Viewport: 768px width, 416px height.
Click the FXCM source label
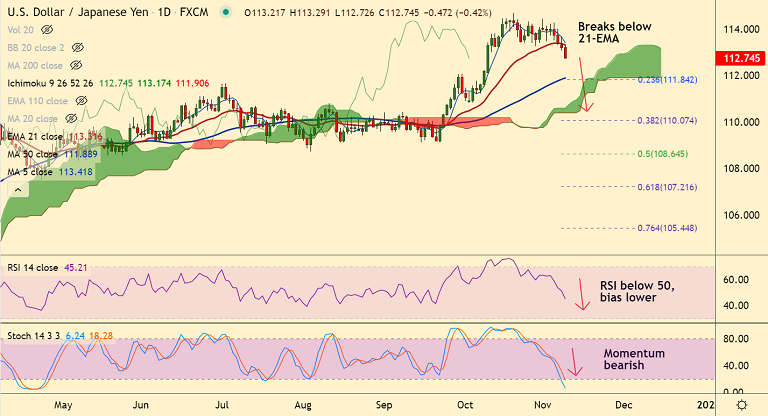pos(194,12)
